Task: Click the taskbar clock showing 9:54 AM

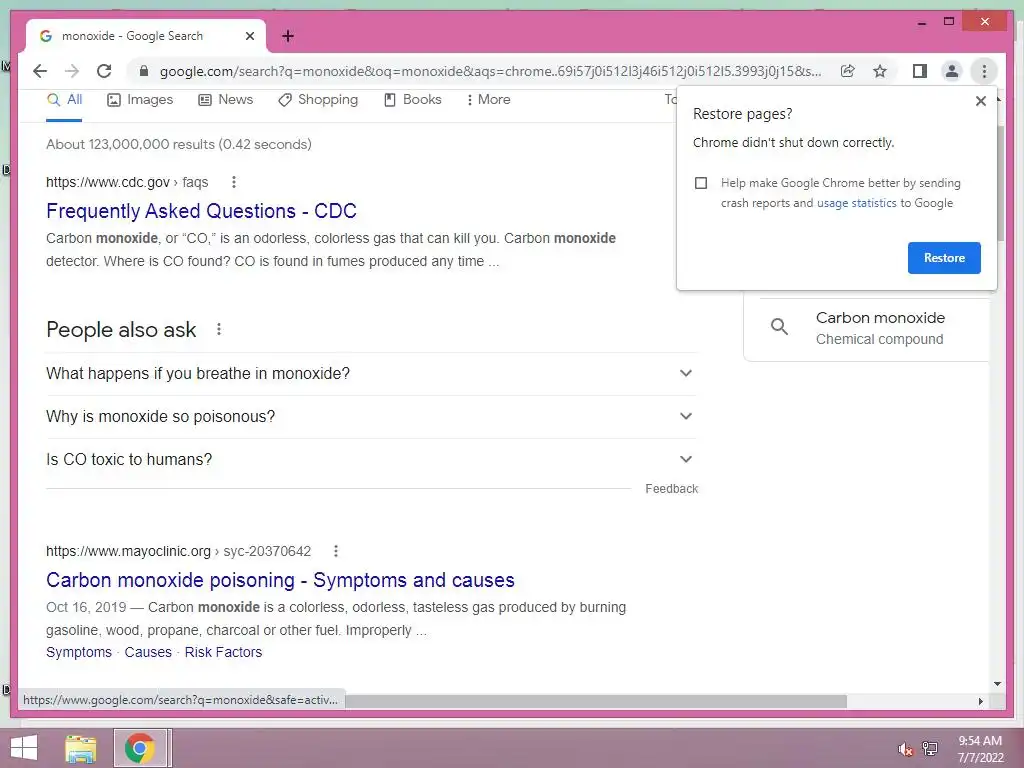Action: pos(980,748)
